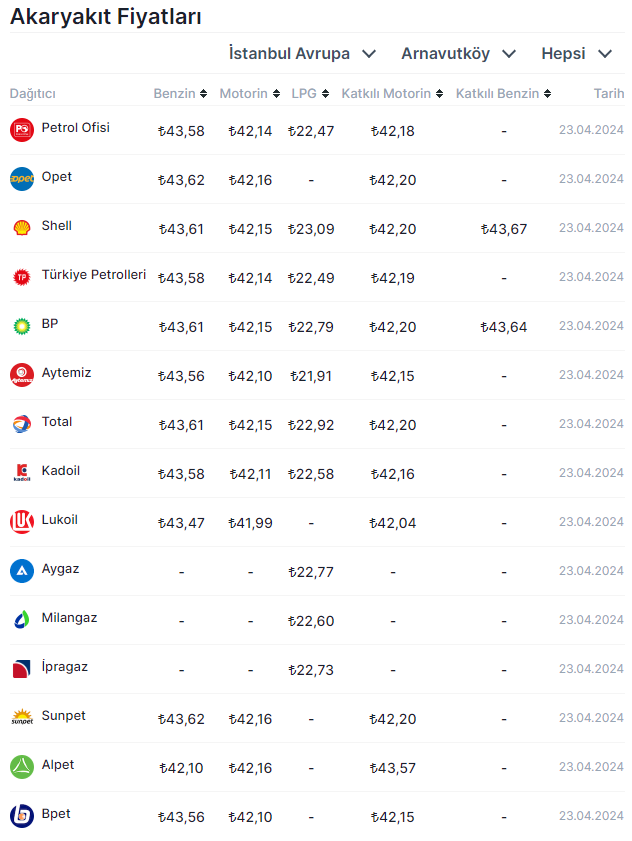632x841 pixels.
Task: Click the Opet brand logo
Action: point(22,179)
